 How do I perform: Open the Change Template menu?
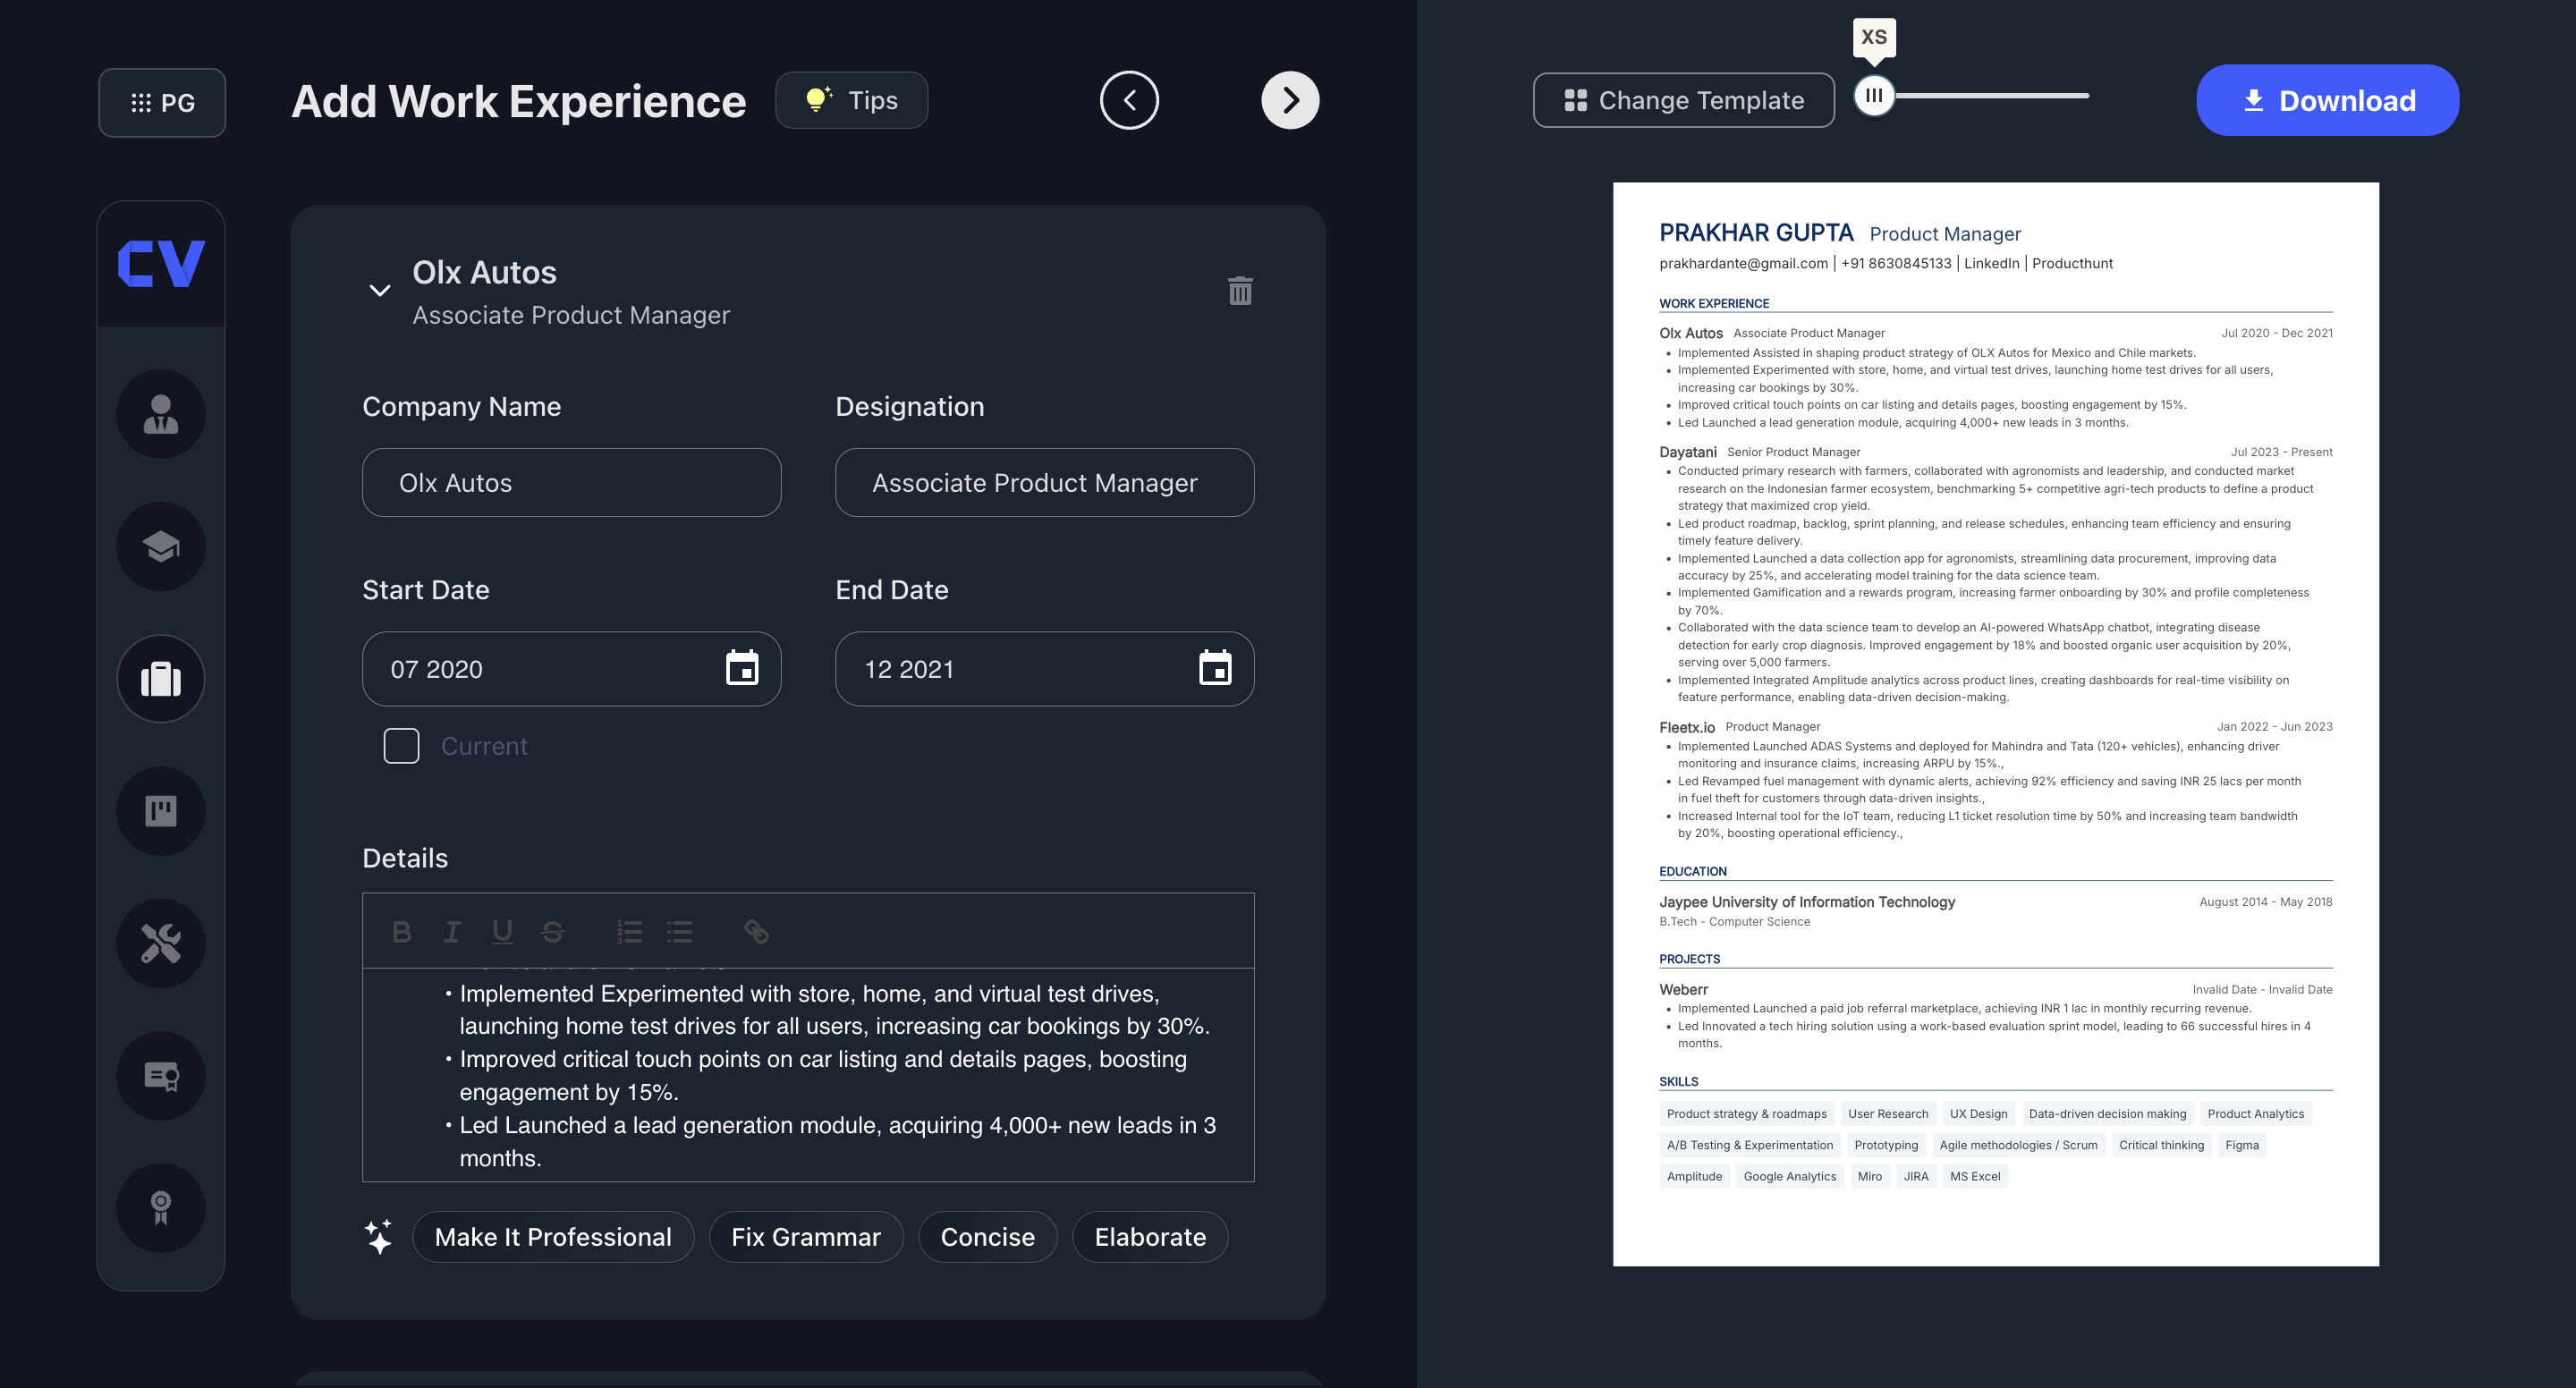pos(1683,100)
